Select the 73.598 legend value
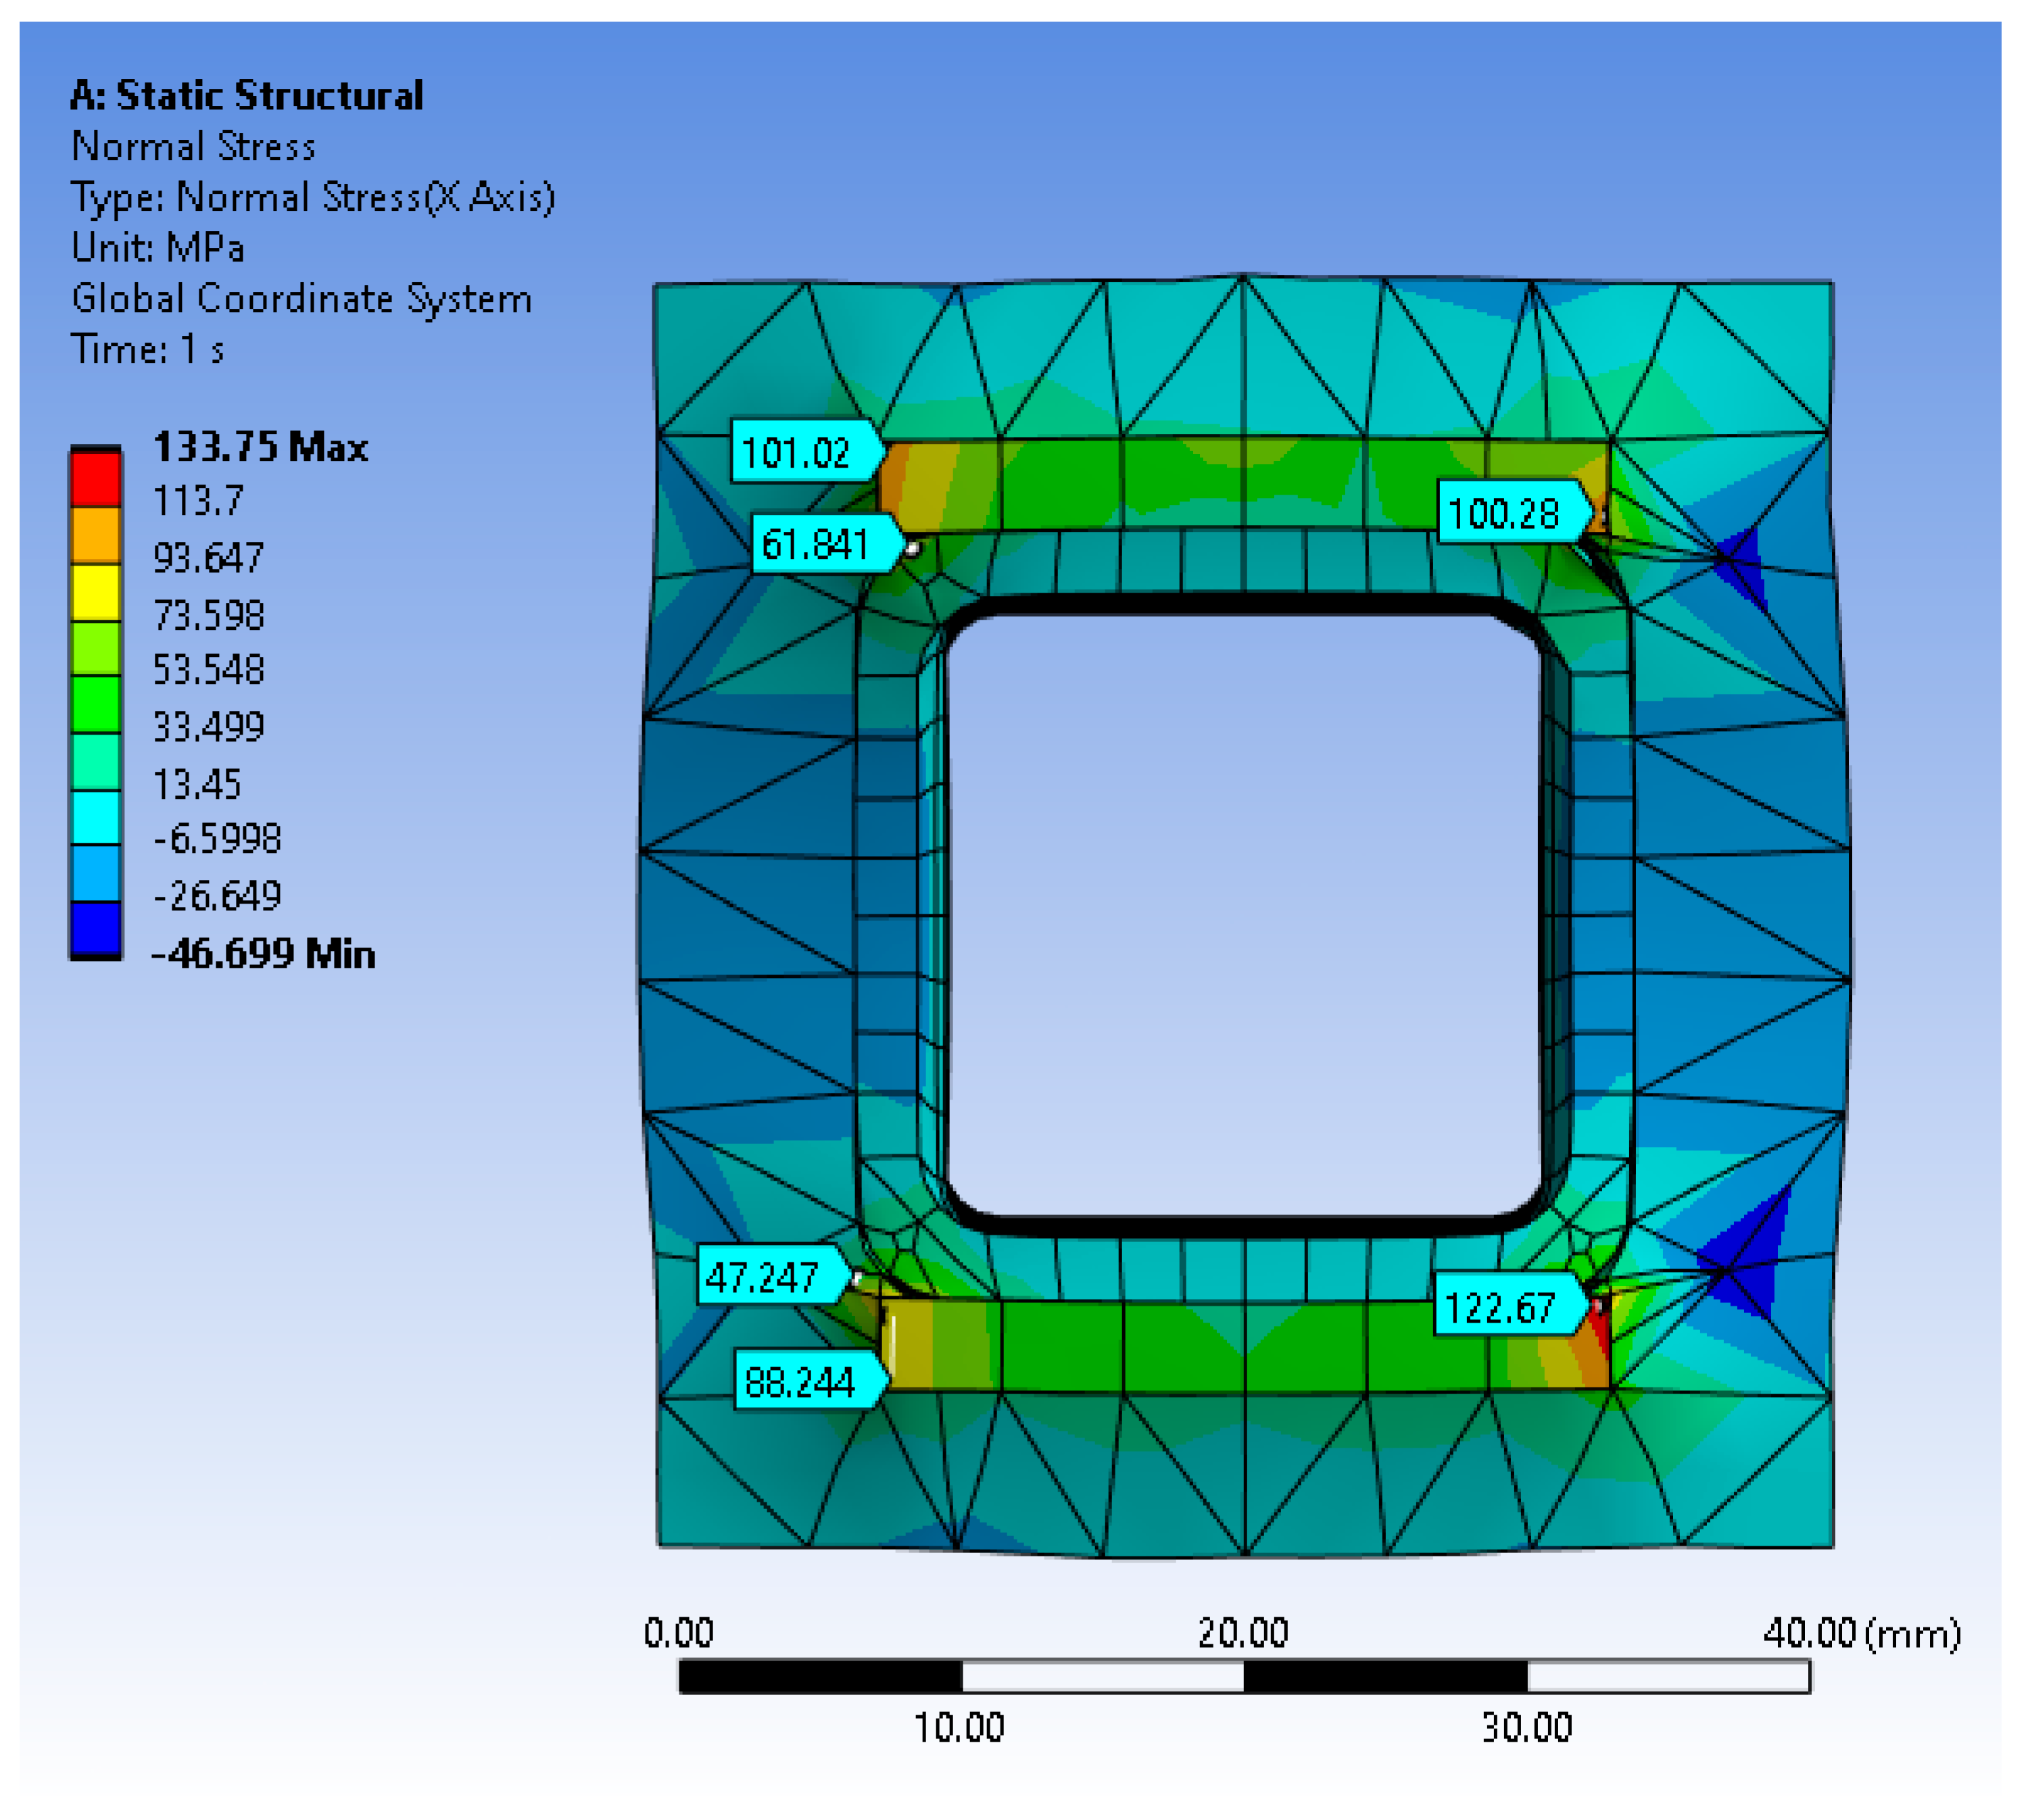 [208, 614]
